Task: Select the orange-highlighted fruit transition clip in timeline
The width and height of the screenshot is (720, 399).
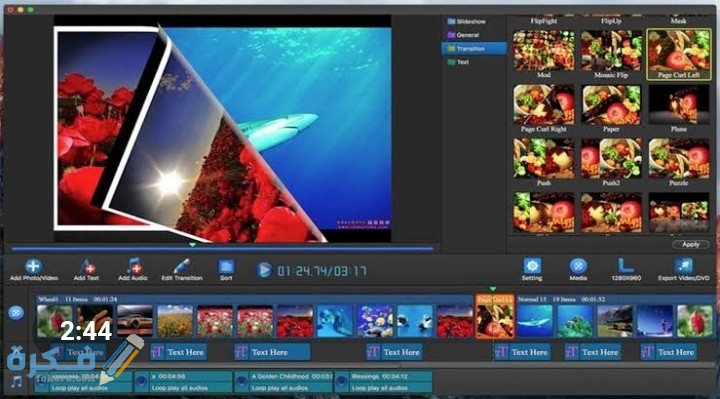Action: (x=495, y=317)
